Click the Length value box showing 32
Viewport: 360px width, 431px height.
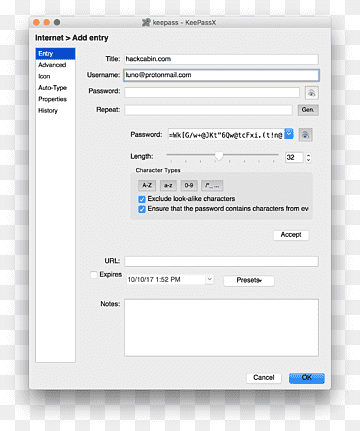pyautogui.click(x=294, y=157)
